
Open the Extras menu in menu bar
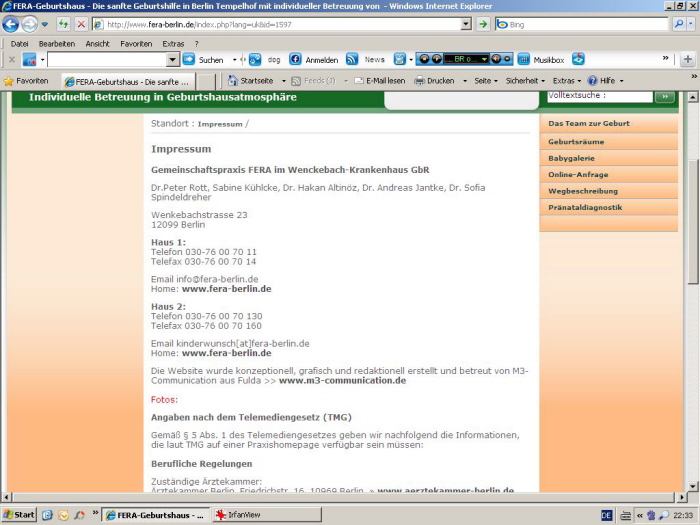[x=173, y=44]
